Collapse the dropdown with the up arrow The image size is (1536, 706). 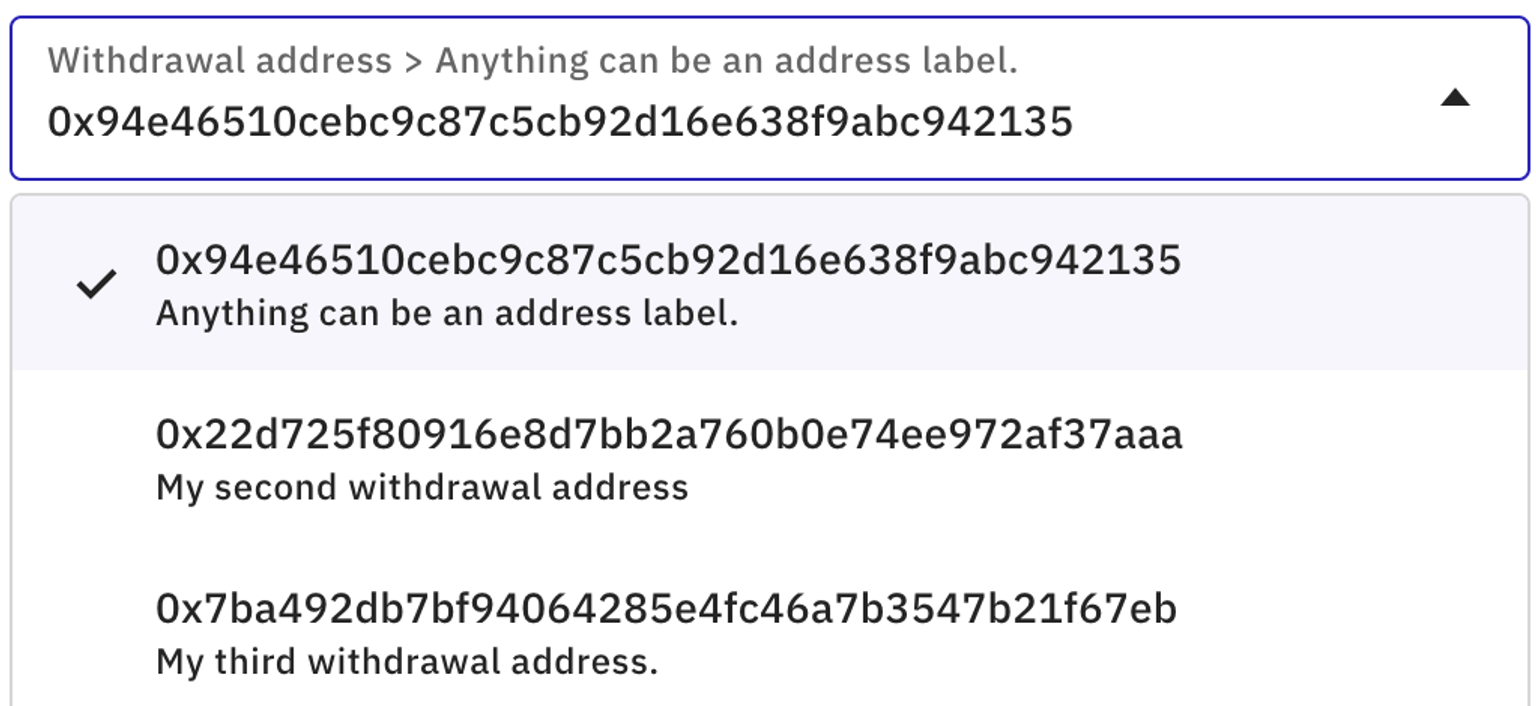pos(1454,98)
